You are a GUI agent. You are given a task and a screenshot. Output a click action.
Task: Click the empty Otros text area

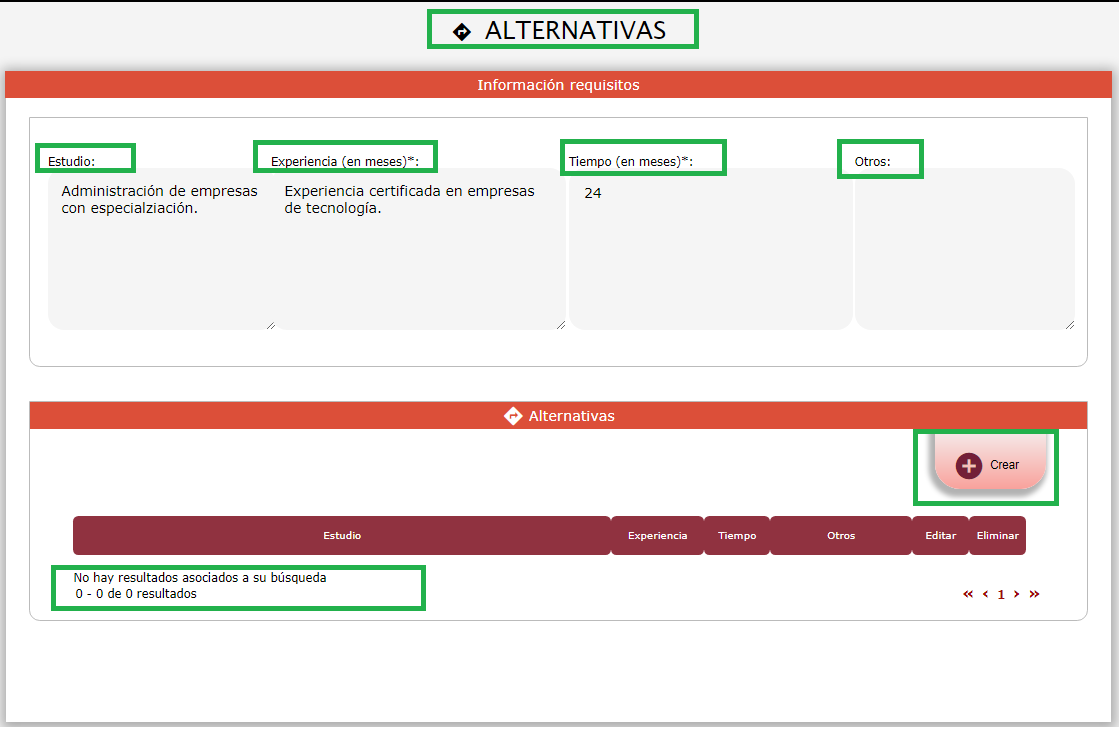[964, 250]
